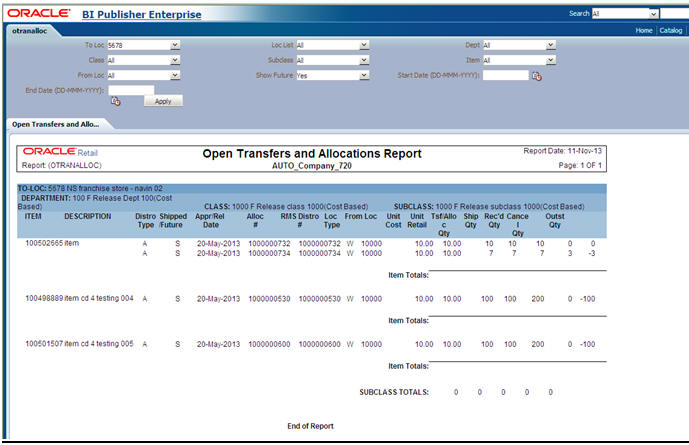Click the Oracle logo in header
Image resolution: width=689 pixels, height=445 pixels.
click(x=39, y=13)
